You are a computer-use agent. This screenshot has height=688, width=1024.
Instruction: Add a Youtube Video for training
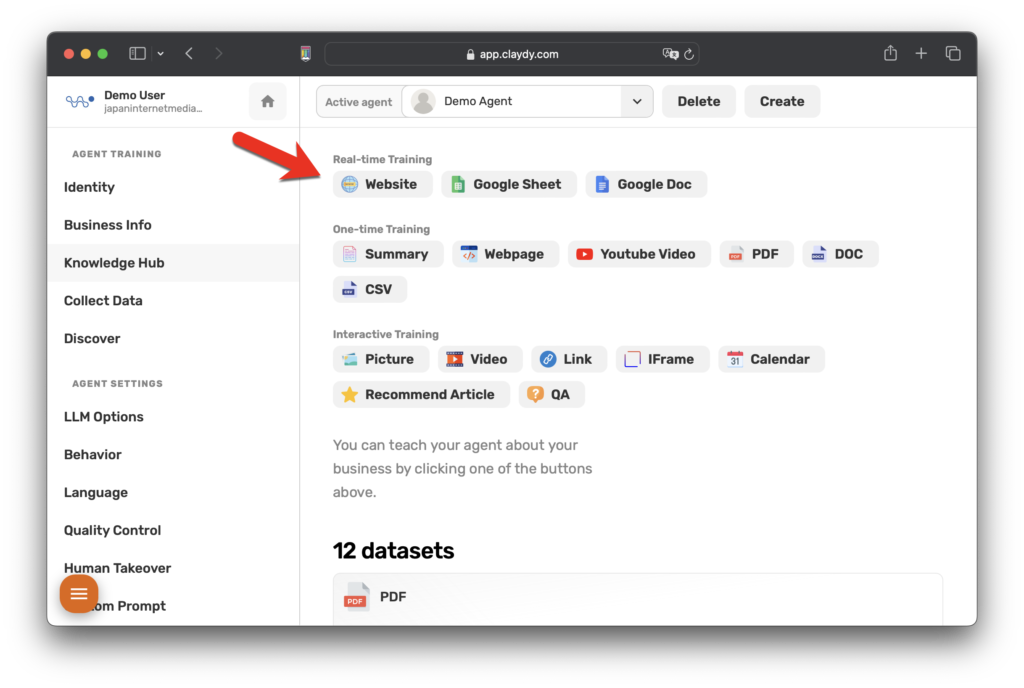click(x=638, y=254)
